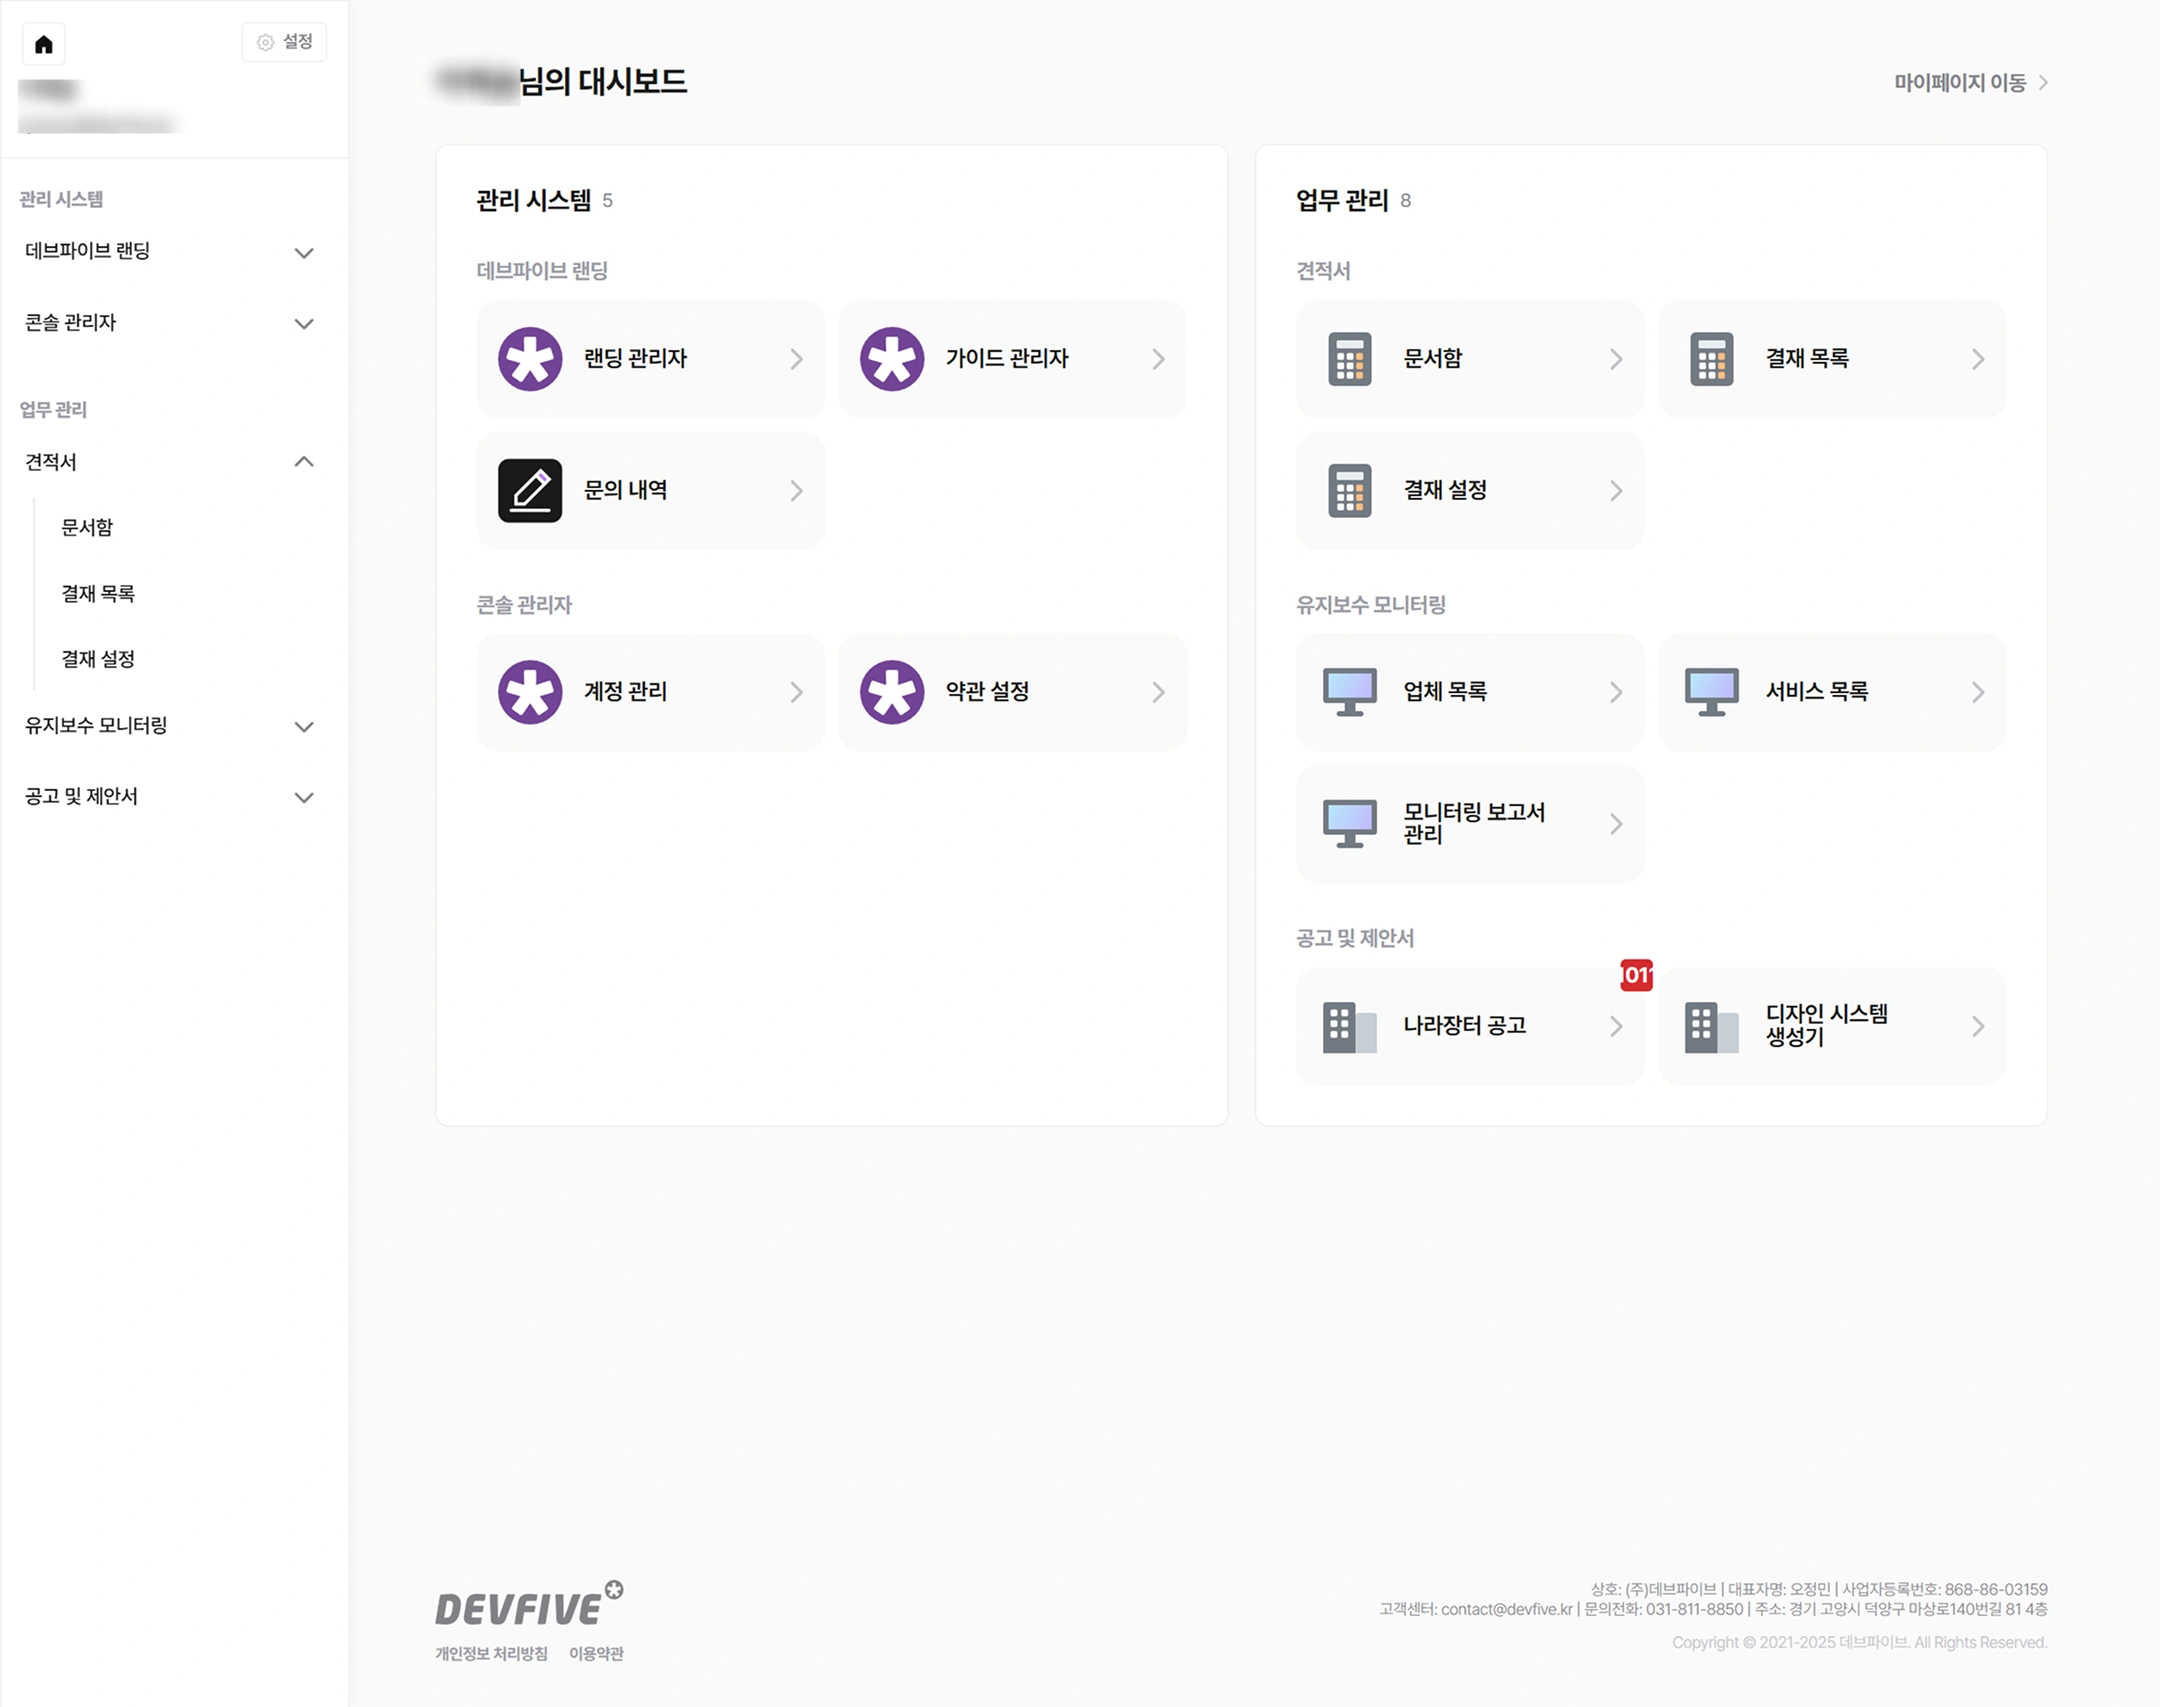
Task: Click arrow chevron on 나라장터 공고 card
Action: pyautogui.click(x=1617, y=1027)
